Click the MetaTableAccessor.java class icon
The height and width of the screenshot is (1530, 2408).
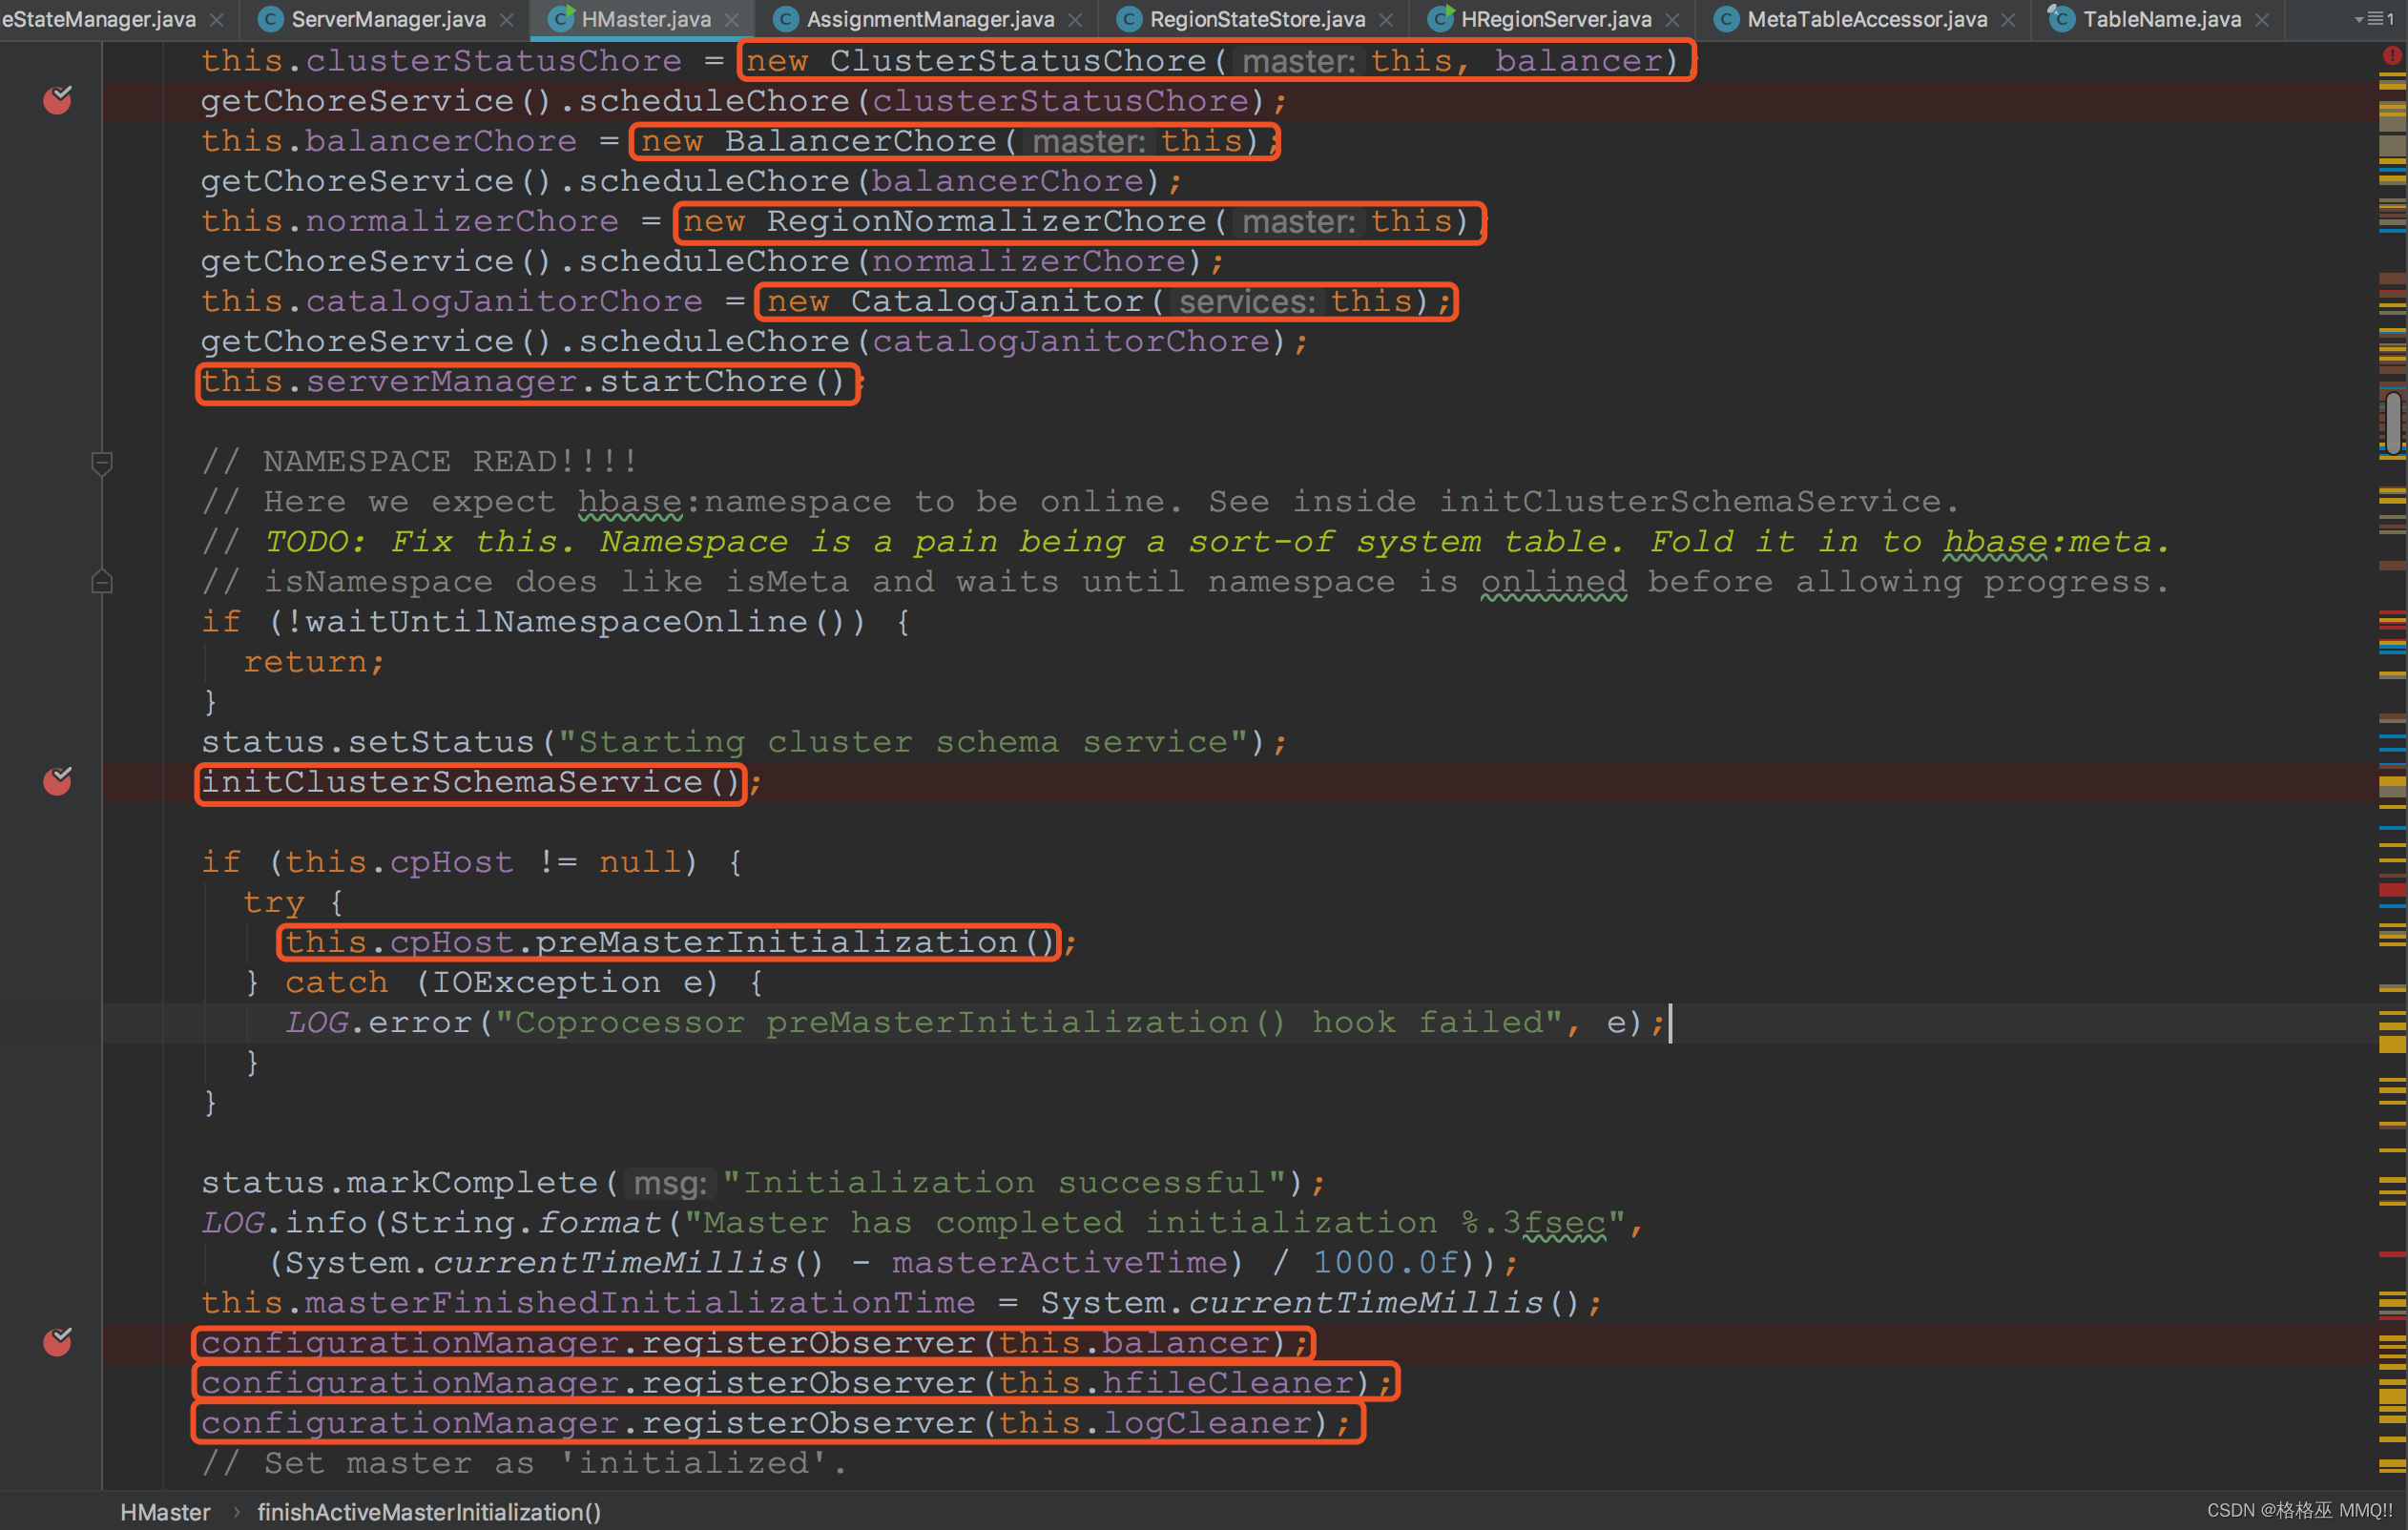[x=1725, y=19]
